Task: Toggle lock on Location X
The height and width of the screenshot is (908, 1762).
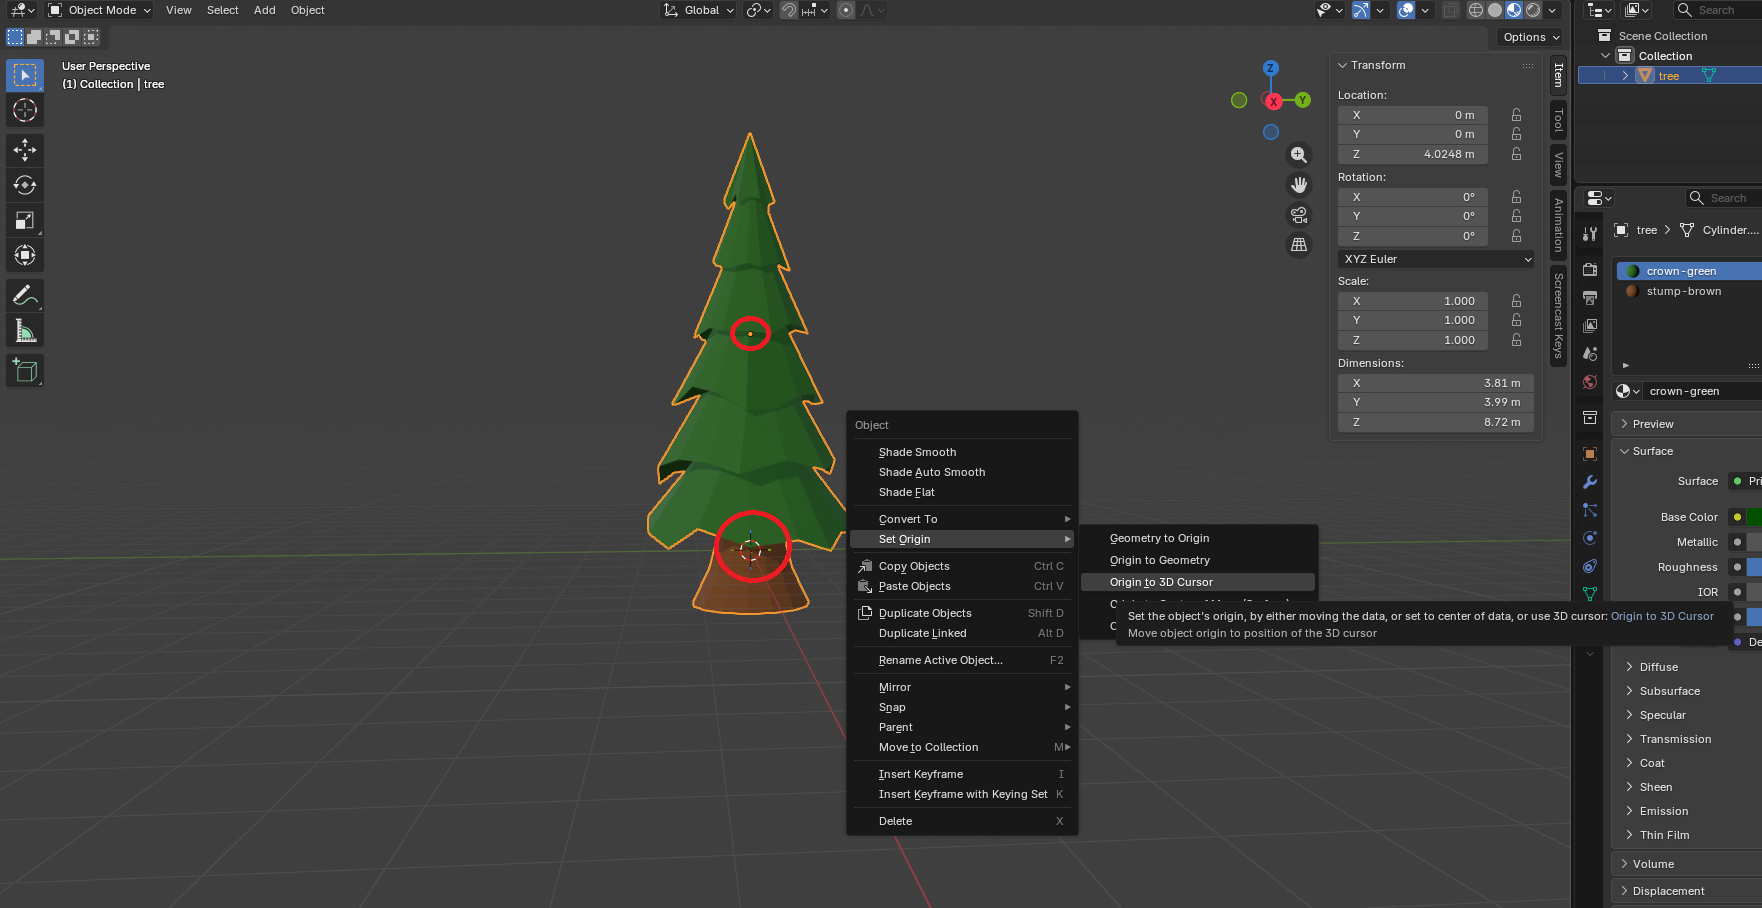Action: click(1516, 115)
